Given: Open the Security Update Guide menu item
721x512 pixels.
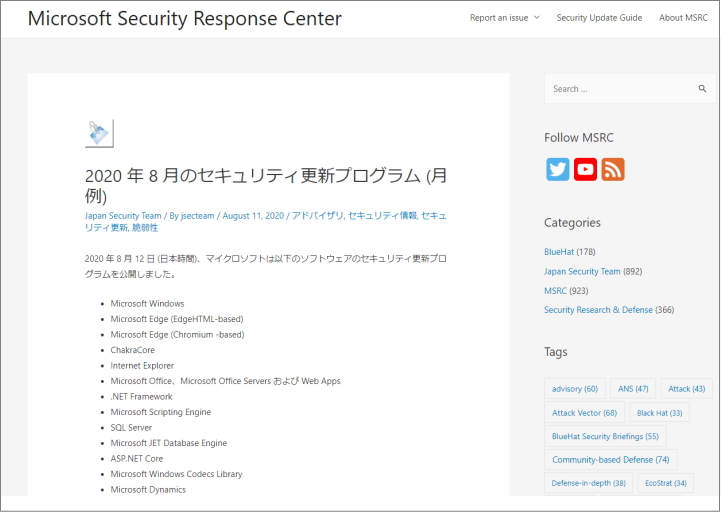Looking at the screenshot, I should click(599, 17).
